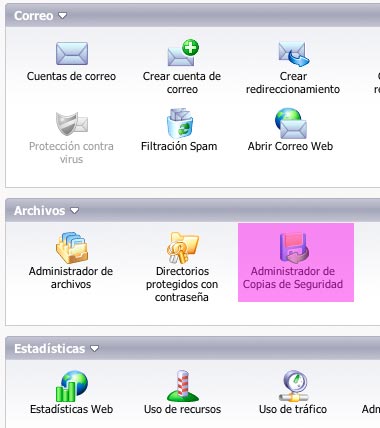The height and width of the screenshot is (428, 380).
Task: Click the Filtración Spam label
Action: pyautogui.click(x=179, y=146)
